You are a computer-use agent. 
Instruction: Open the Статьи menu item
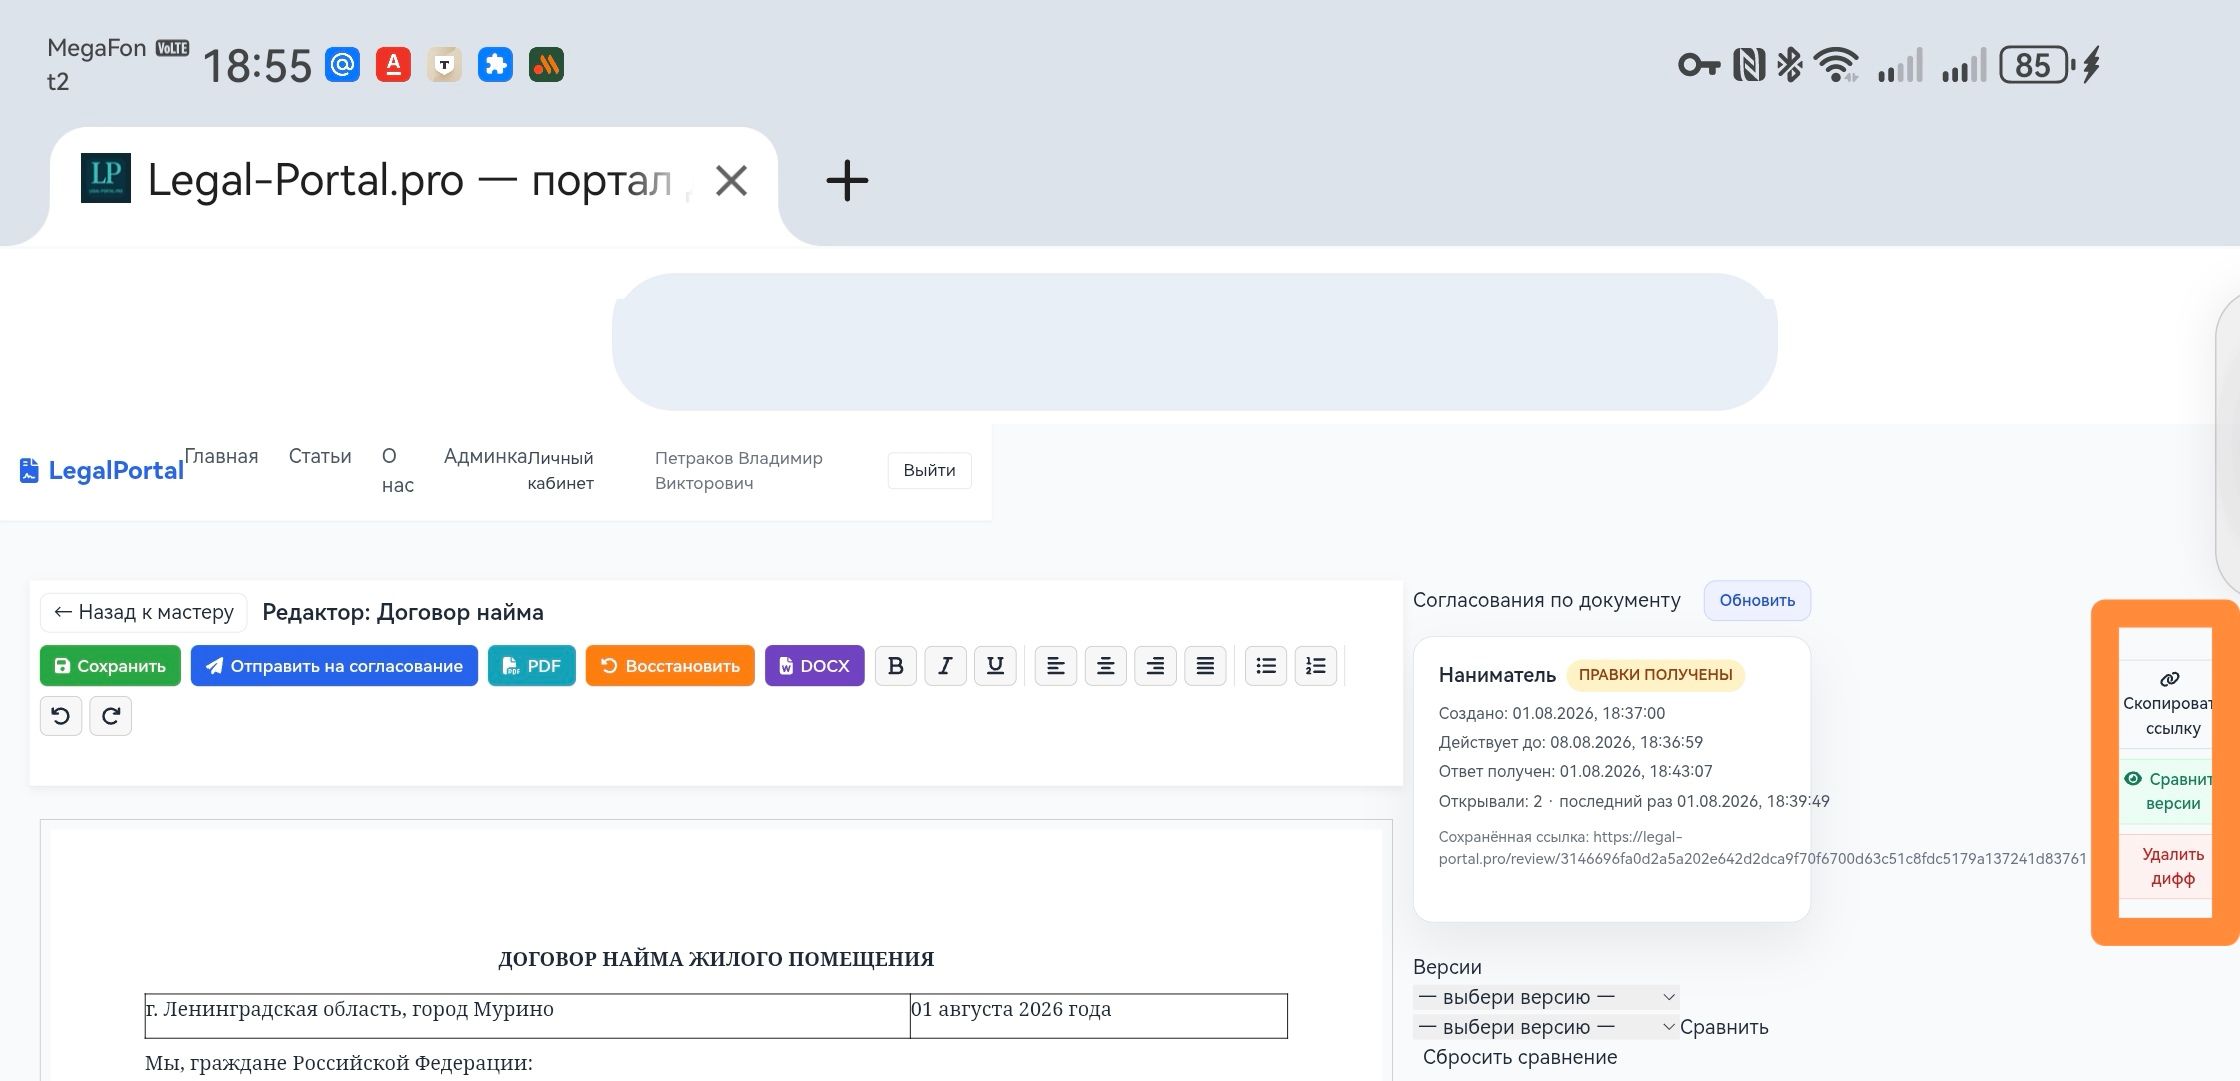[320, 456]
